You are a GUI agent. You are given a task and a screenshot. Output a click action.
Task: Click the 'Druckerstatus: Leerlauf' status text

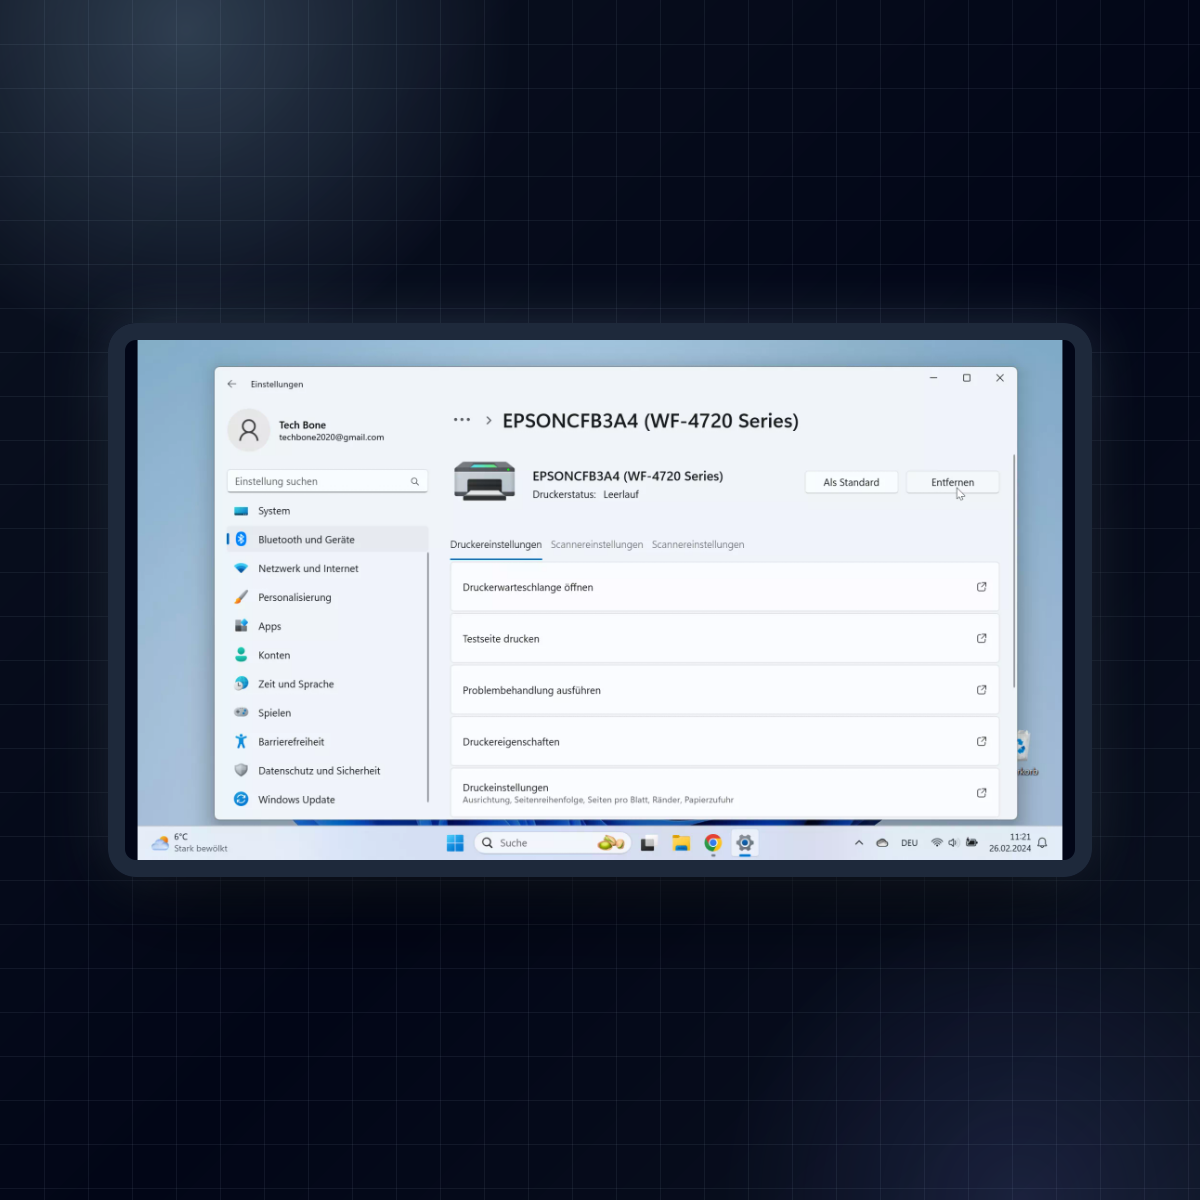[585, 494]
